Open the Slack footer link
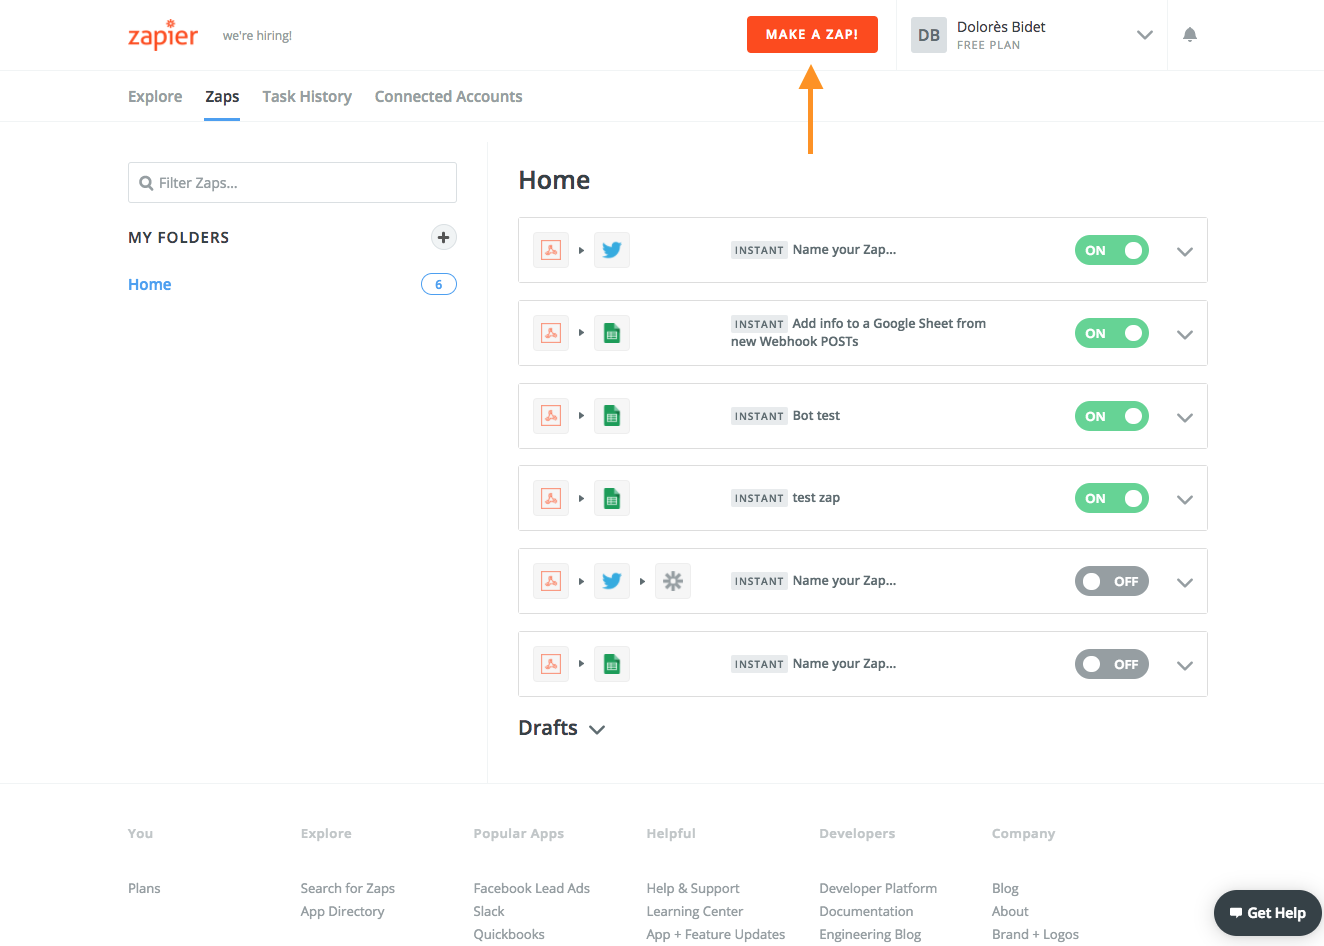This screenshot has height=946, width=1324. tap(489, 911)
